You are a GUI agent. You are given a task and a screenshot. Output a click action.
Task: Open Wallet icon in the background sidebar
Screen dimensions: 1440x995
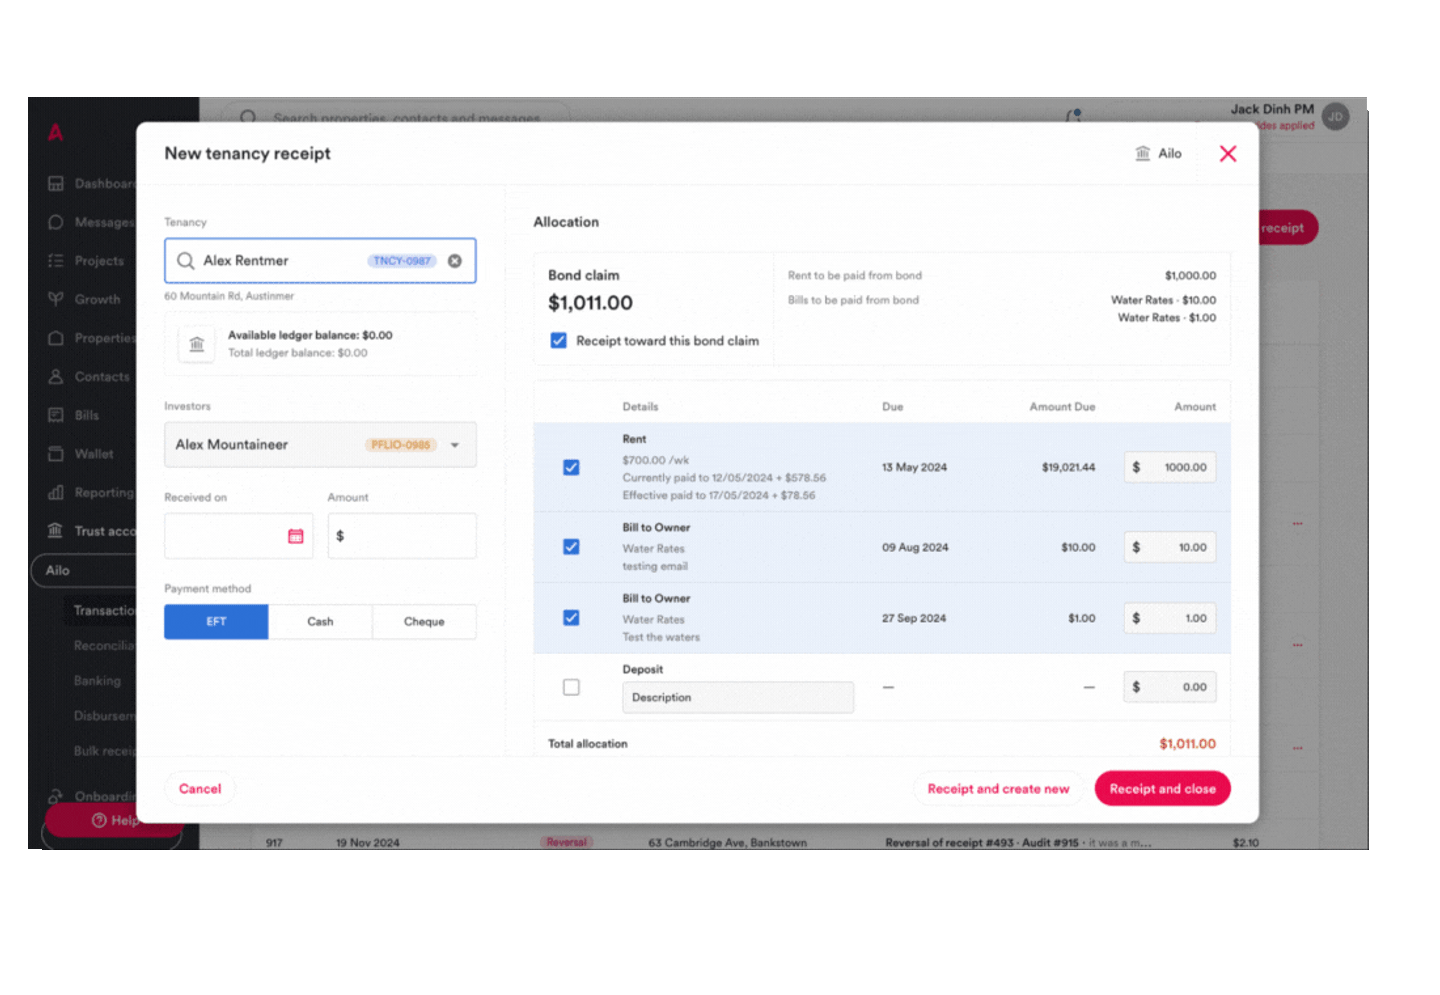click(56, 454)
